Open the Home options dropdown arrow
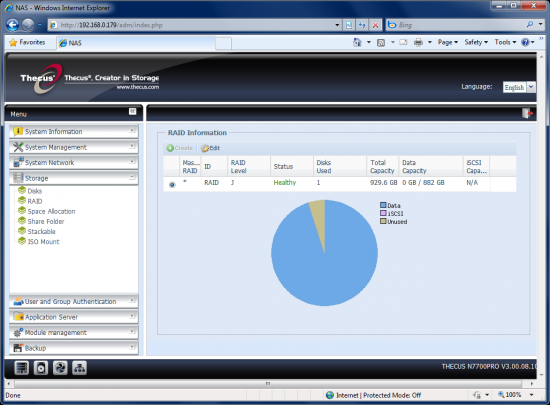550x405 pixels. (369, 42)
